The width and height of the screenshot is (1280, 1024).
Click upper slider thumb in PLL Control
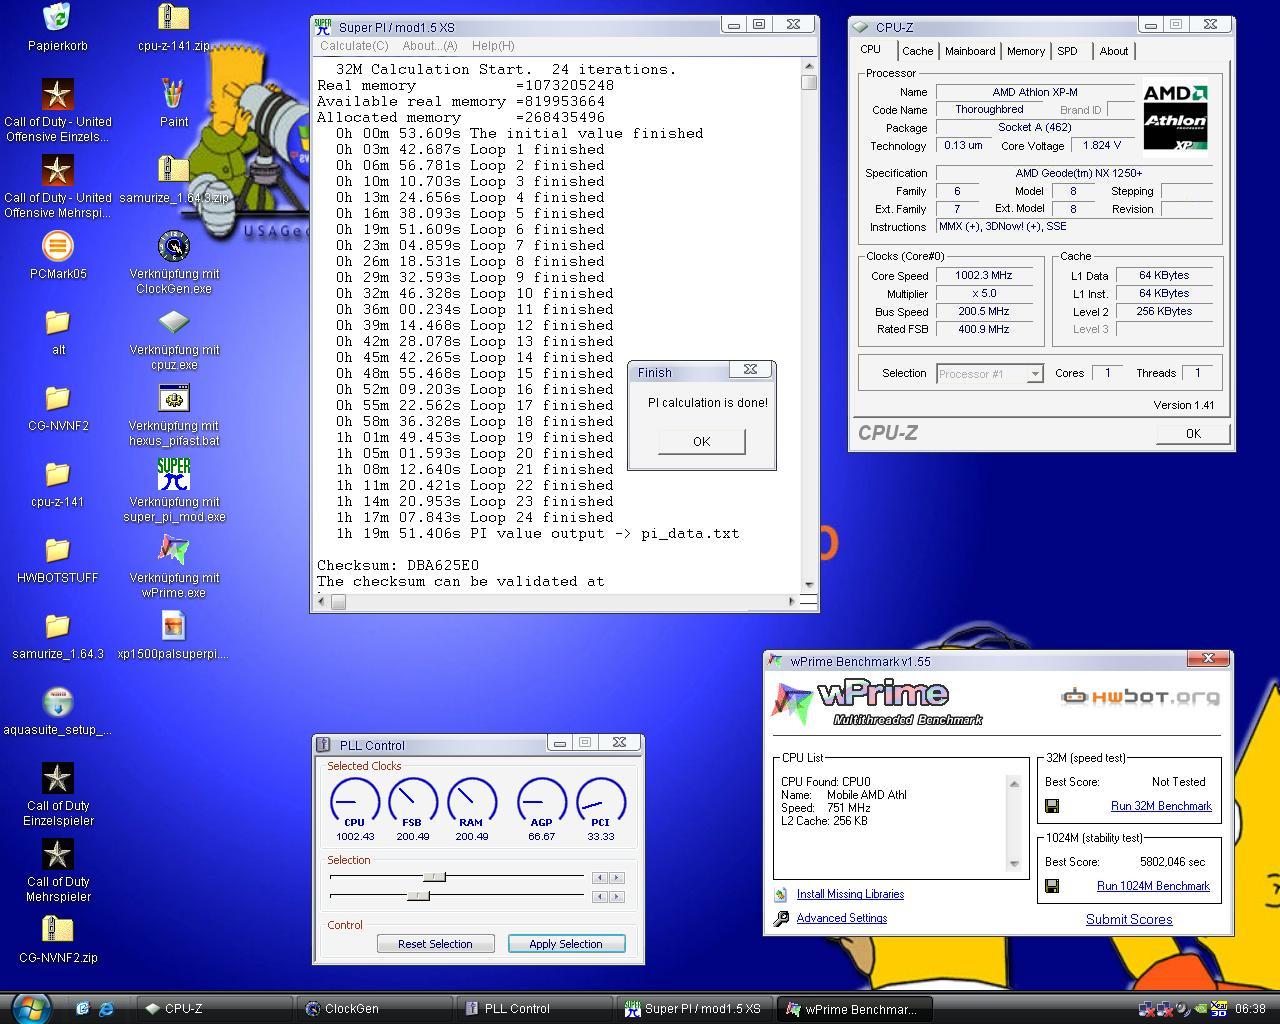click(434, 877)
